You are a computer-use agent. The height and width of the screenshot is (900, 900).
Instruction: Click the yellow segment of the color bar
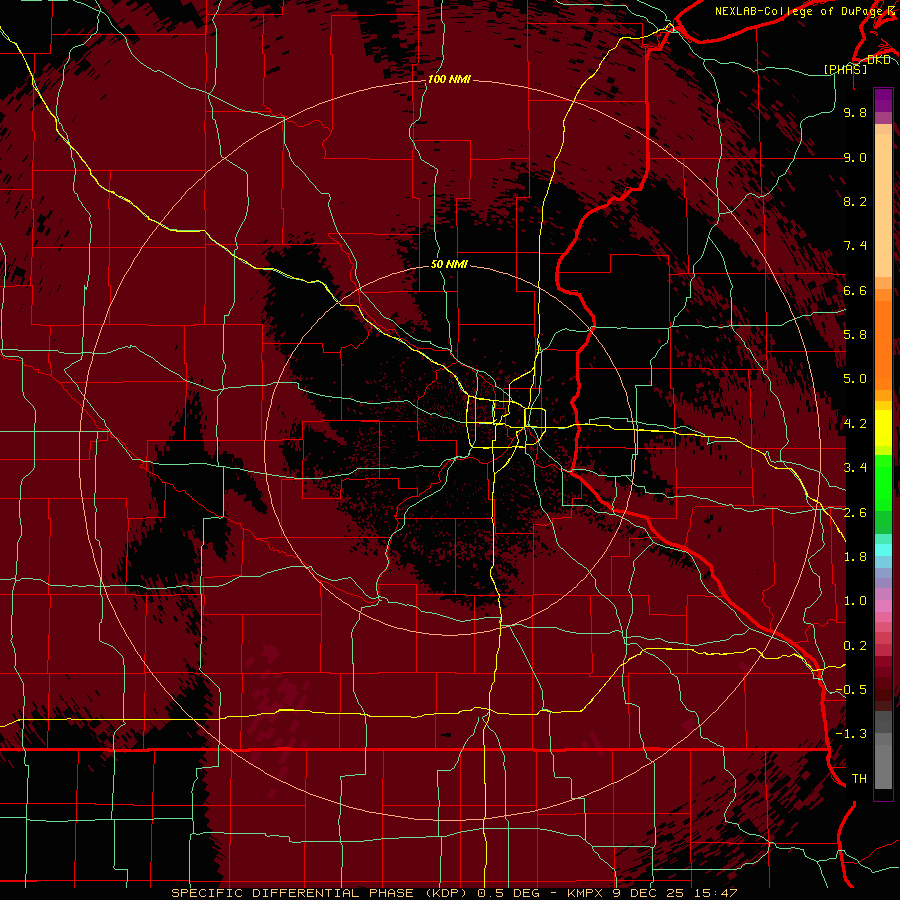click(x=883, y=428)
